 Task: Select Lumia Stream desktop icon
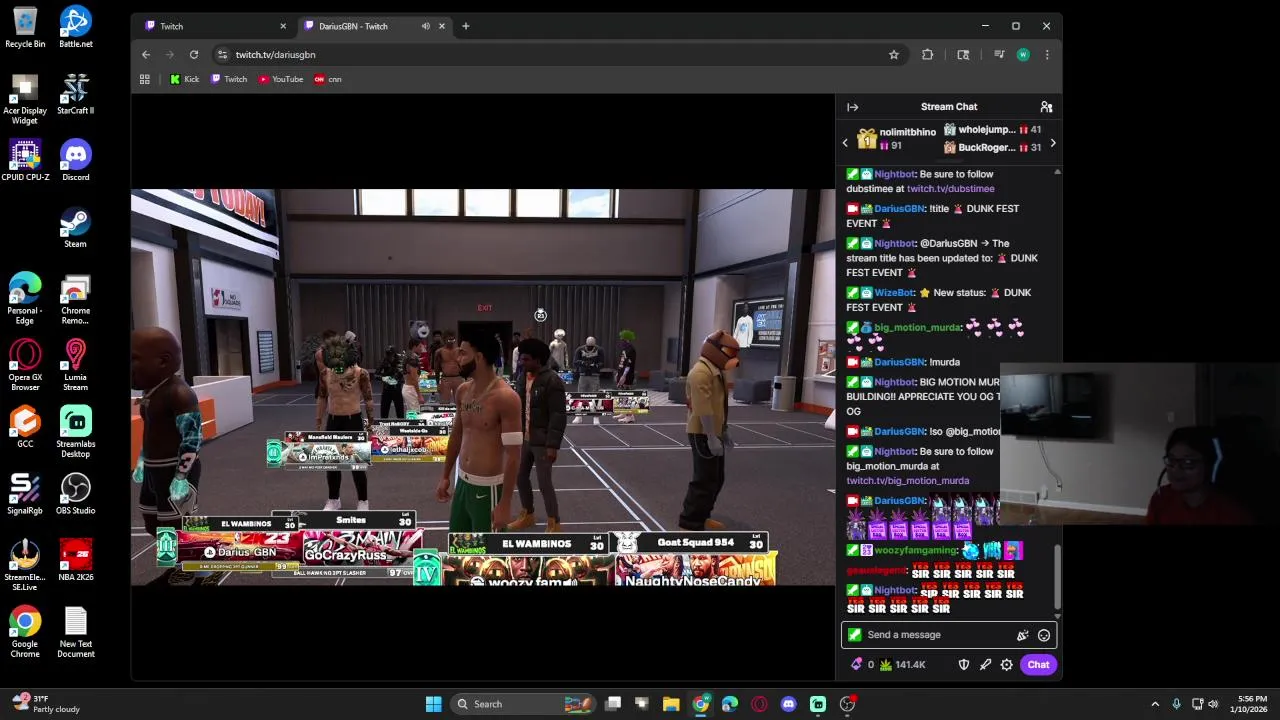coord(76,366)
